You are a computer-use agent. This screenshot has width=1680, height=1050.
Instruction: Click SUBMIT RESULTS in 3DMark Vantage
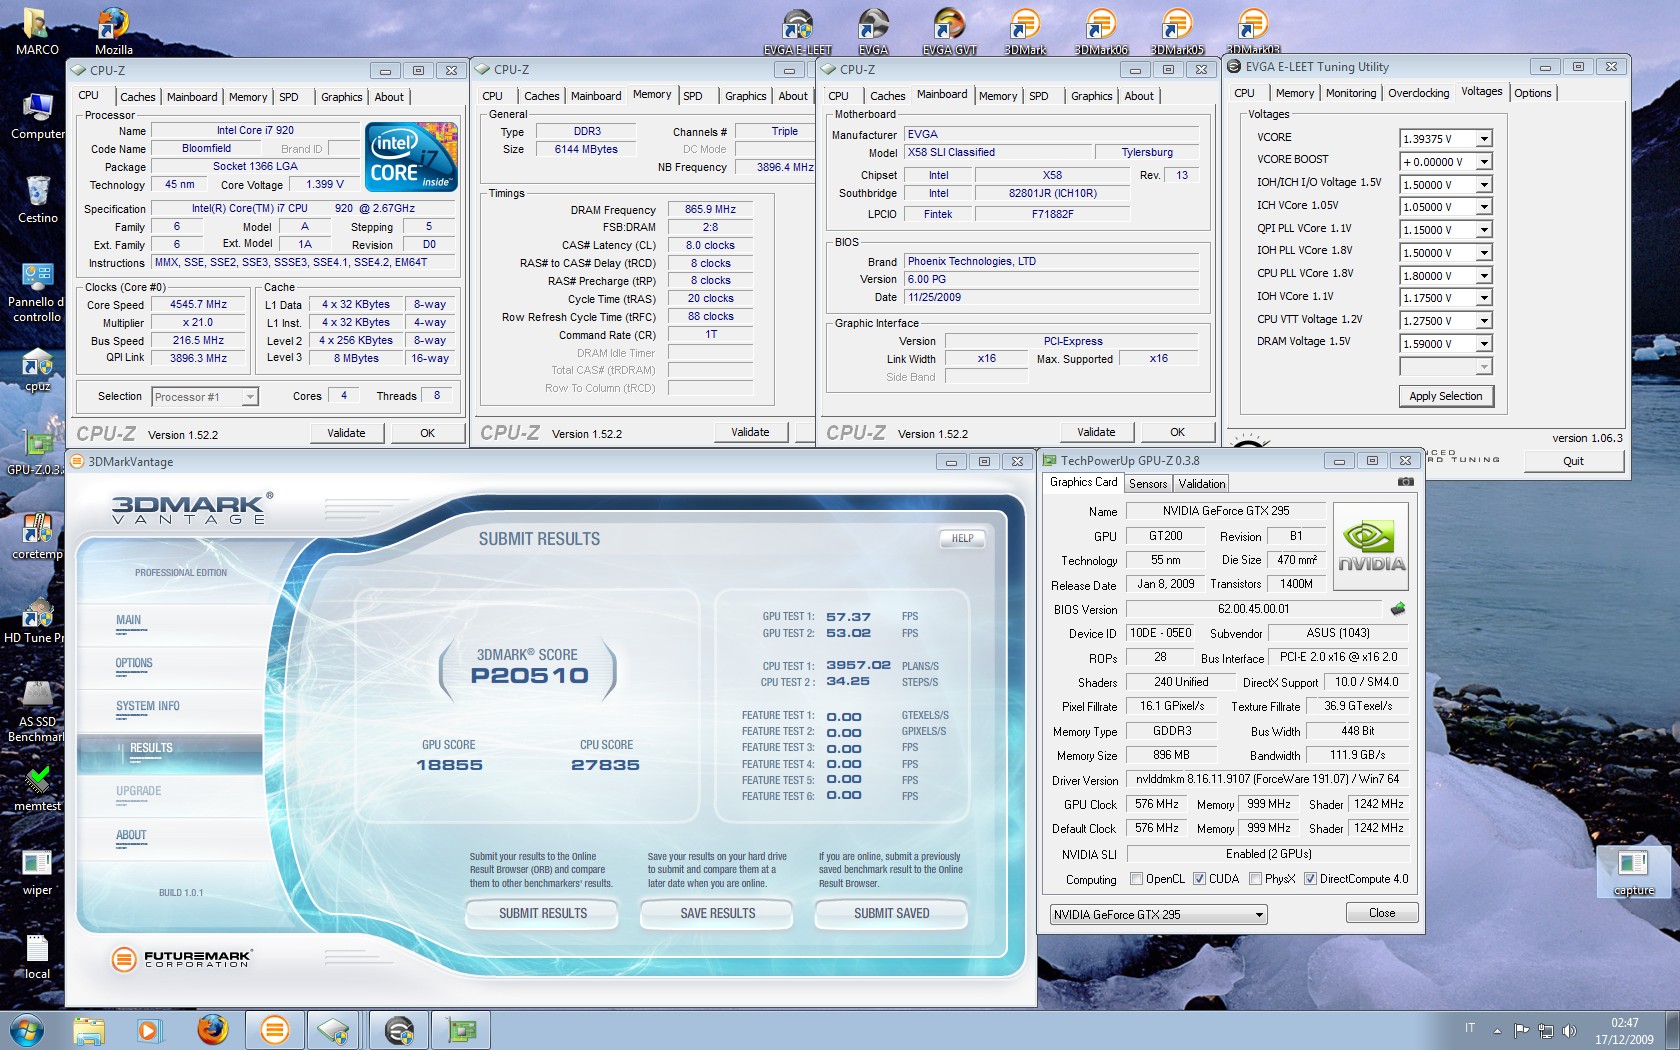click(x=543, y=914)
